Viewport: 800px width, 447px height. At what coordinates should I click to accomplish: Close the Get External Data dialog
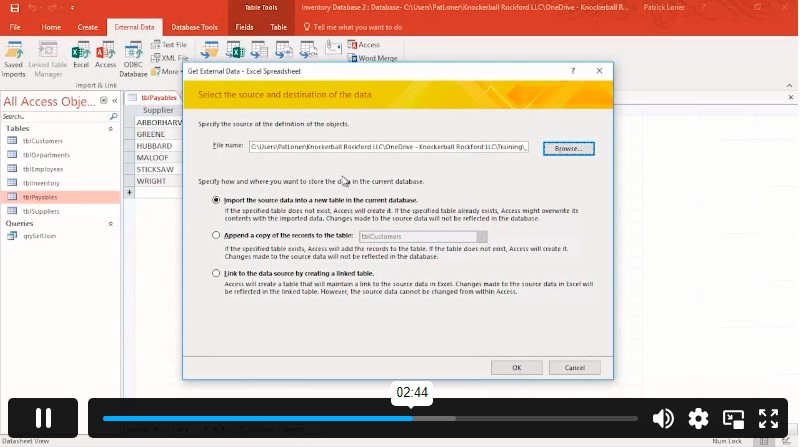point(599,71)
